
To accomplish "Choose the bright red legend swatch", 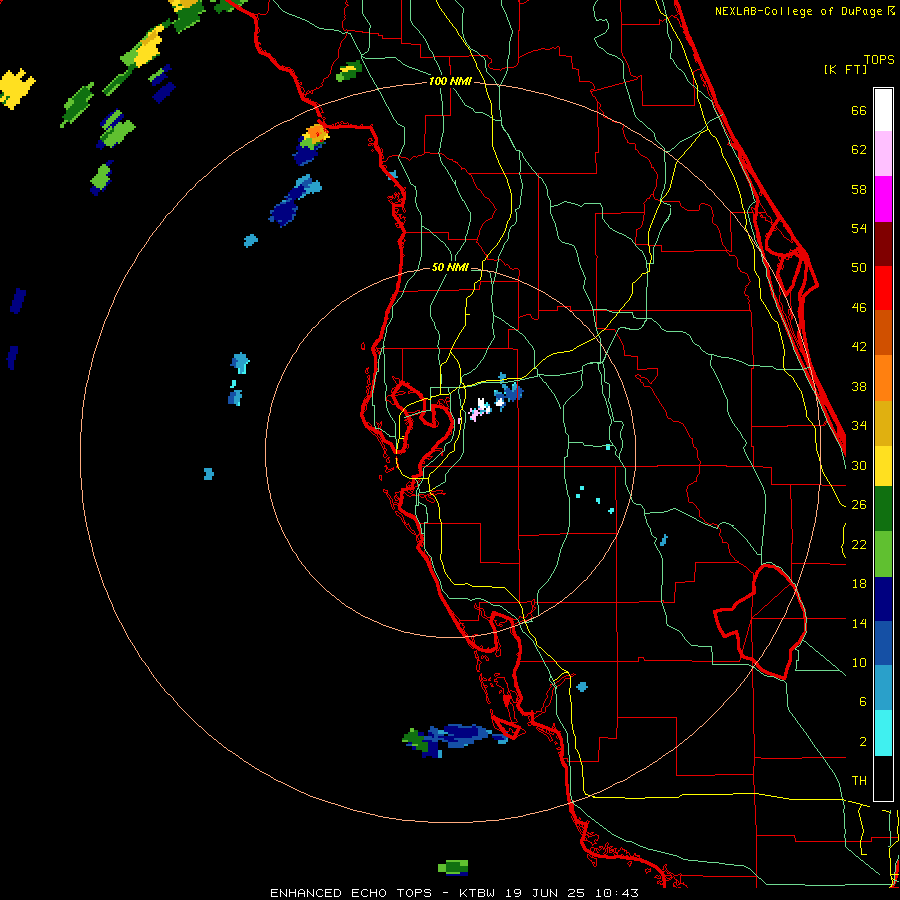I will pos(883,288).
